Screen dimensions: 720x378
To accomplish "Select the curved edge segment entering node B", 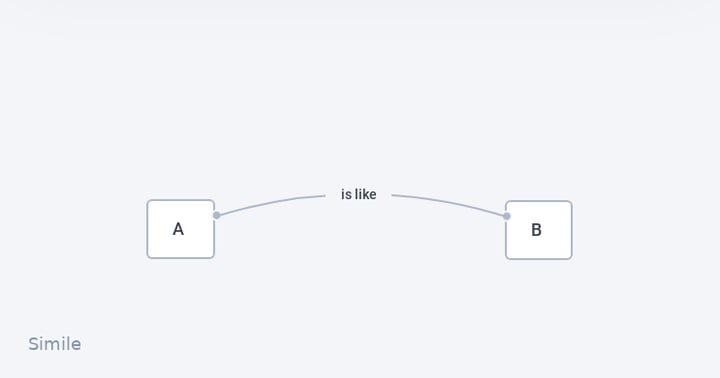I will (x=450, y=203).
